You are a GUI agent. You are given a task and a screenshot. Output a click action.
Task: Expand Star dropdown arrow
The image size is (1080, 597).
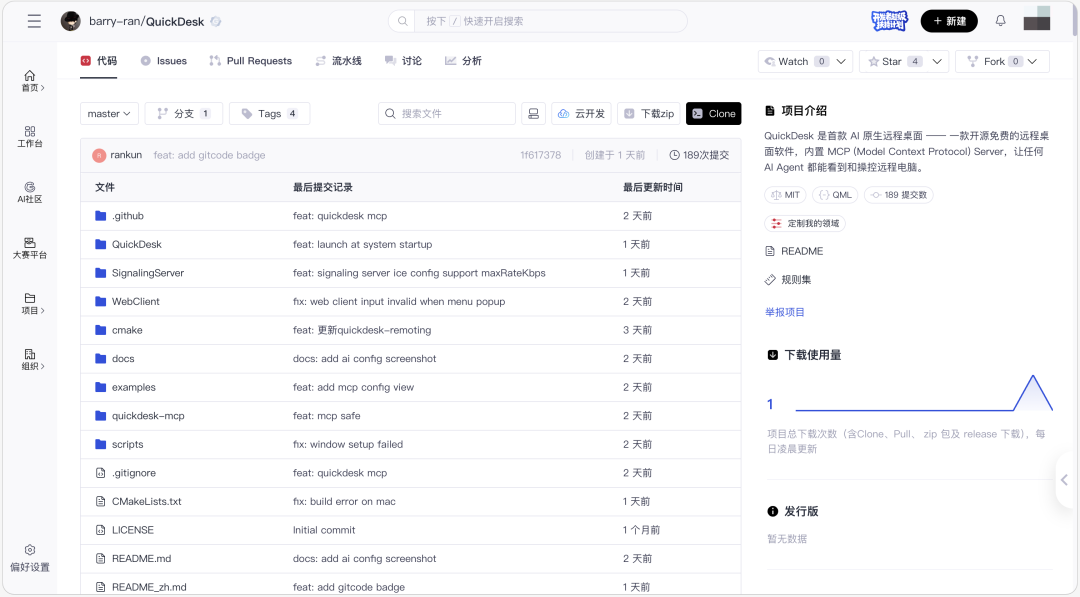pos(937,61)
